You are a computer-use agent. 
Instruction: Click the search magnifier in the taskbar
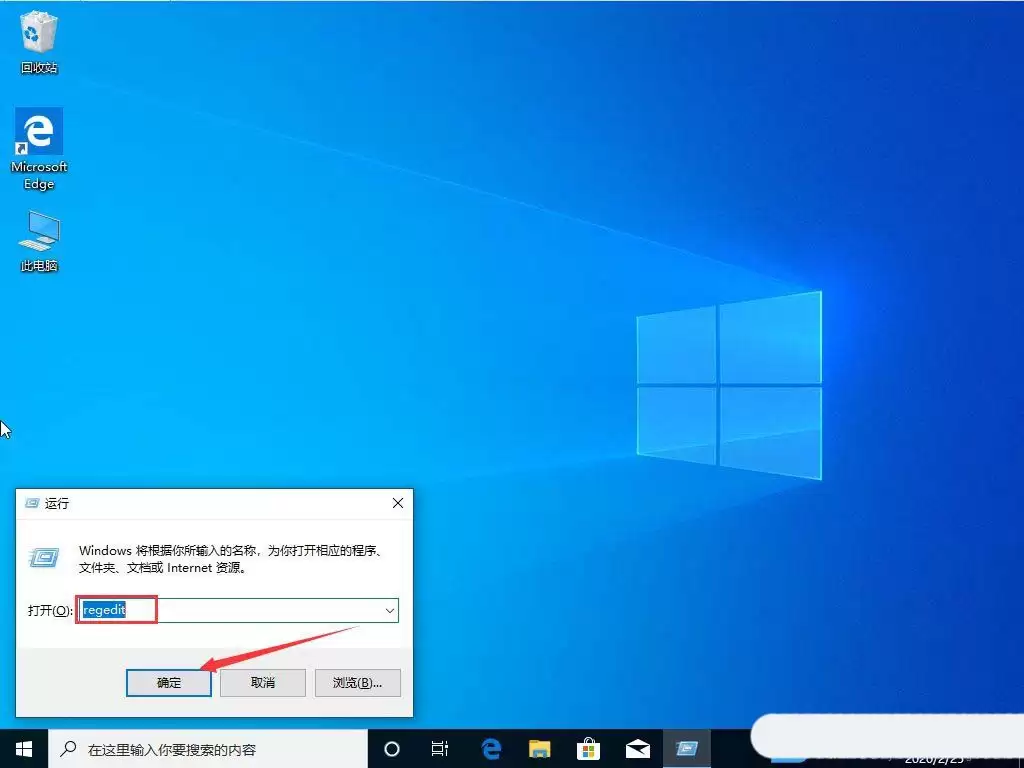68,748
